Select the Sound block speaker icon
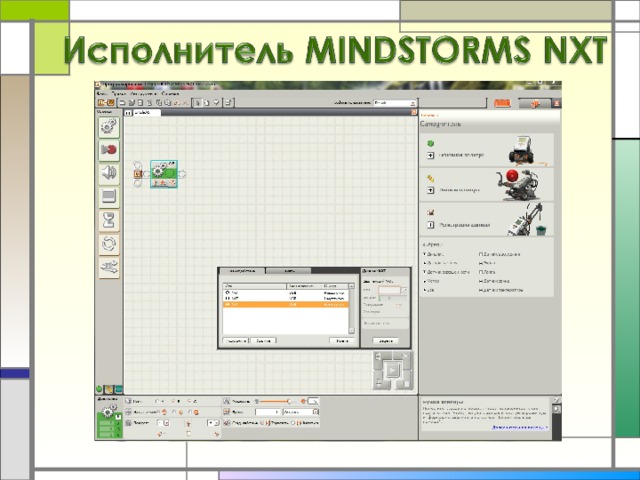Viewport: 640px width, 480px height. tap(109, 173)
